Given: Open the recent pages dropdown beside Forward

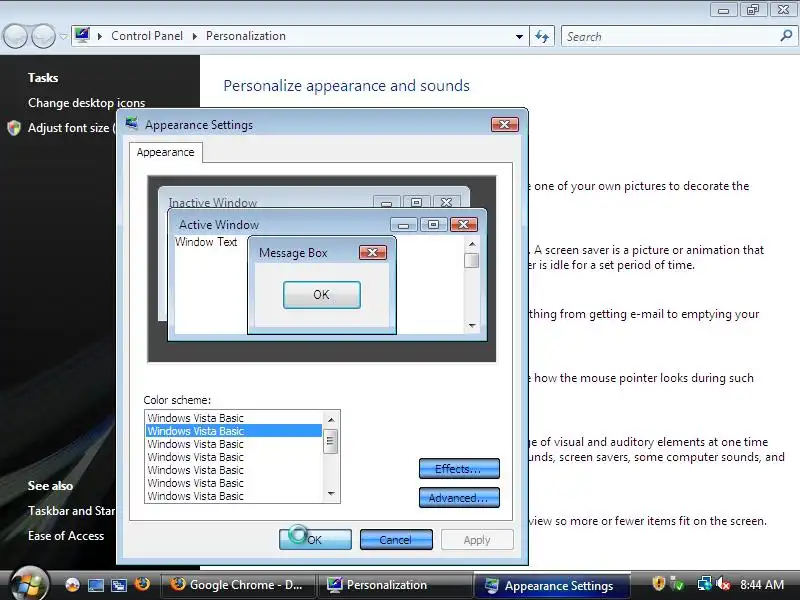Looking at the screenshot, I should pyautogui.click(x=63, y=36).
